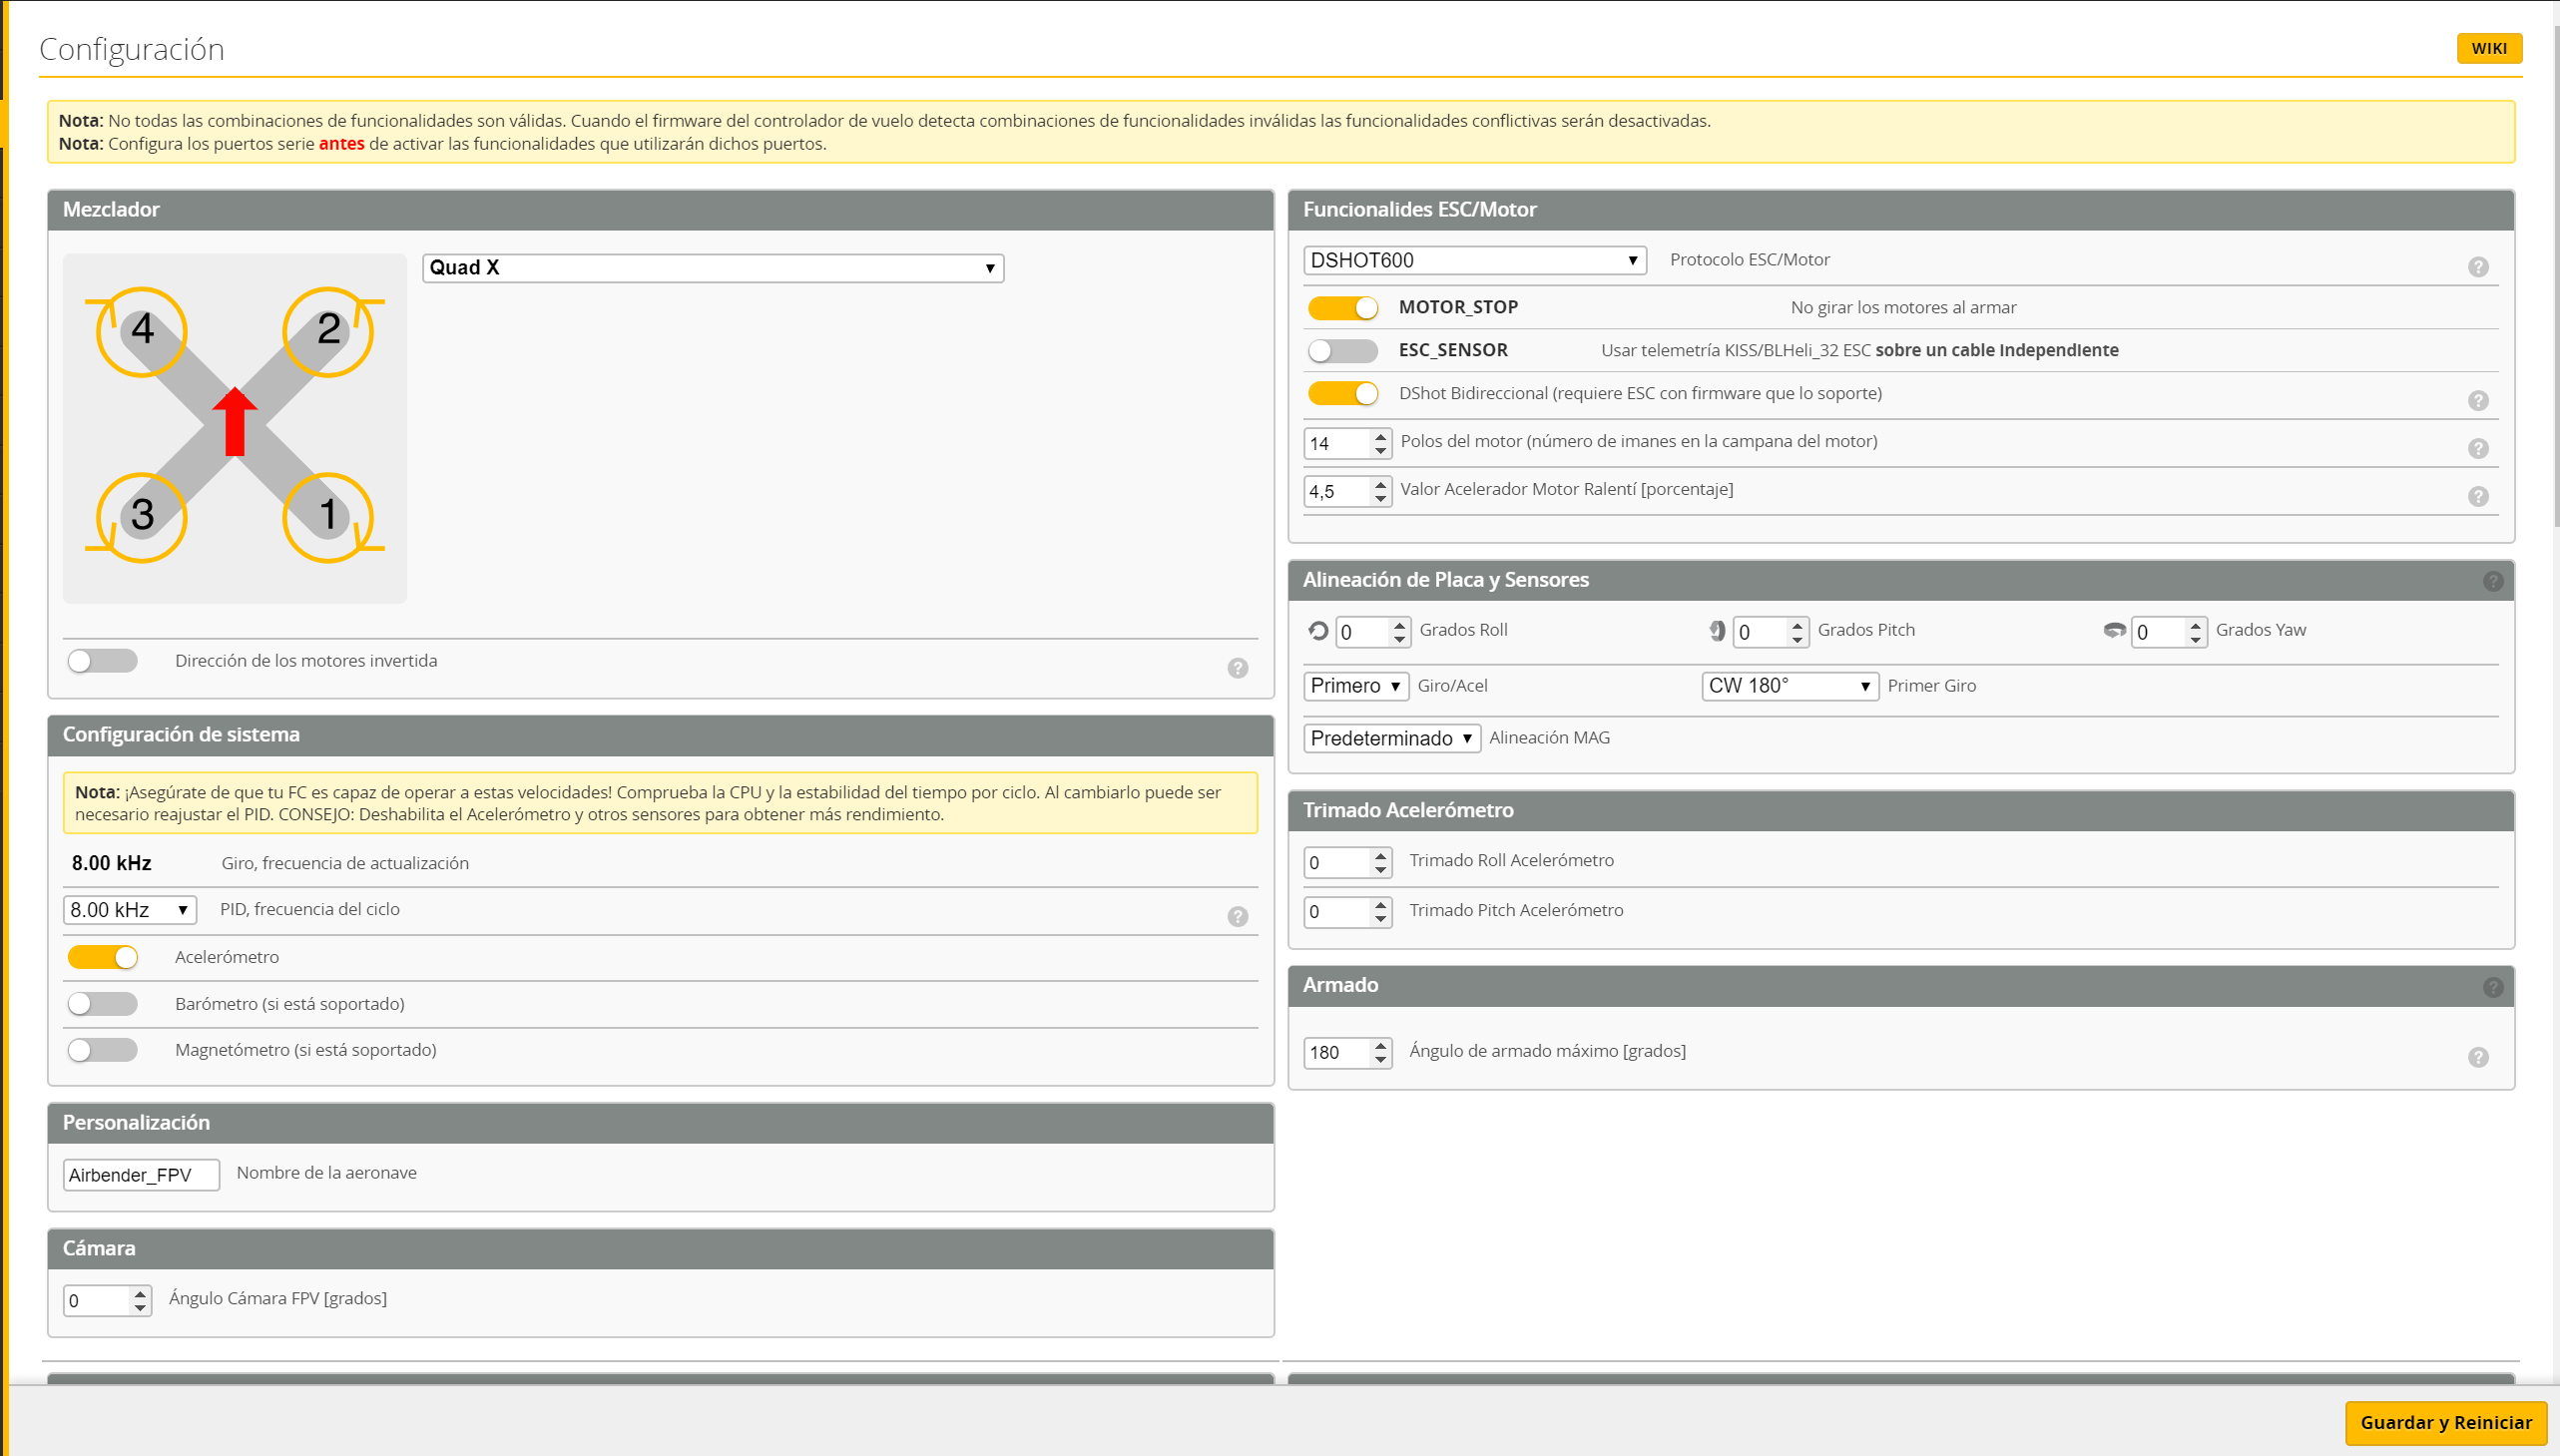Click the WIKI button
This screenshot has height=1456, width=2560.
pyautogui.click(x=2487, y=48)
